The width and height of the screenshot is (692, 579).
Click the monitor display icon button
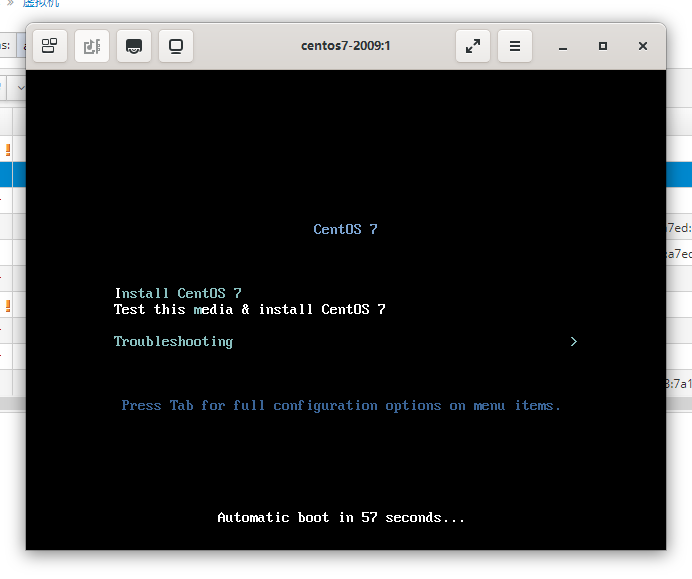coord(176,46)
